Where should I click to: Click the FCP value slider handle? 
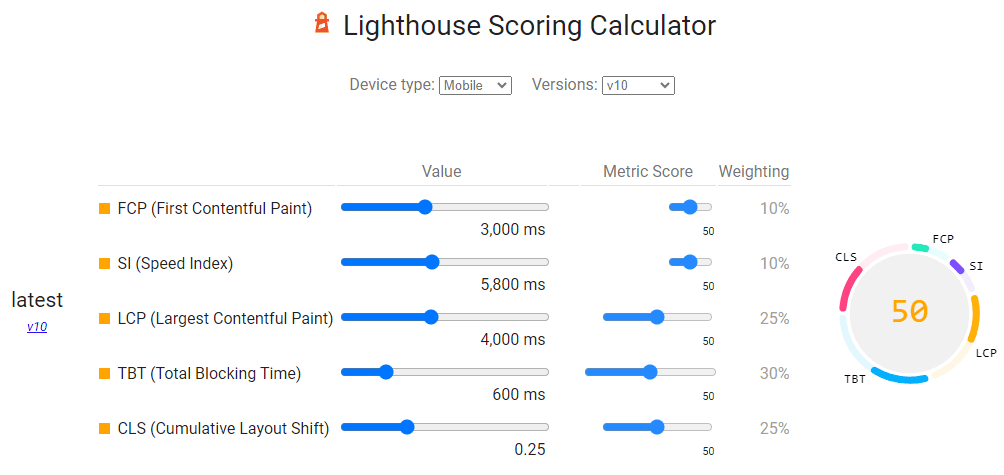(x=425, y=207)
